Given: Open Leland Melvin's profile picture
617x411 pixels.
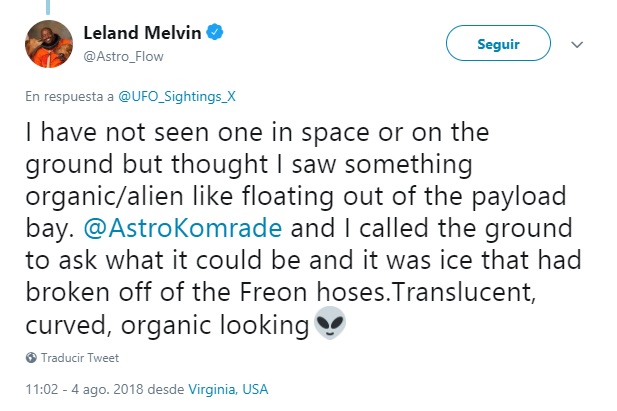Looking at the screenshot, I should 47,44.
